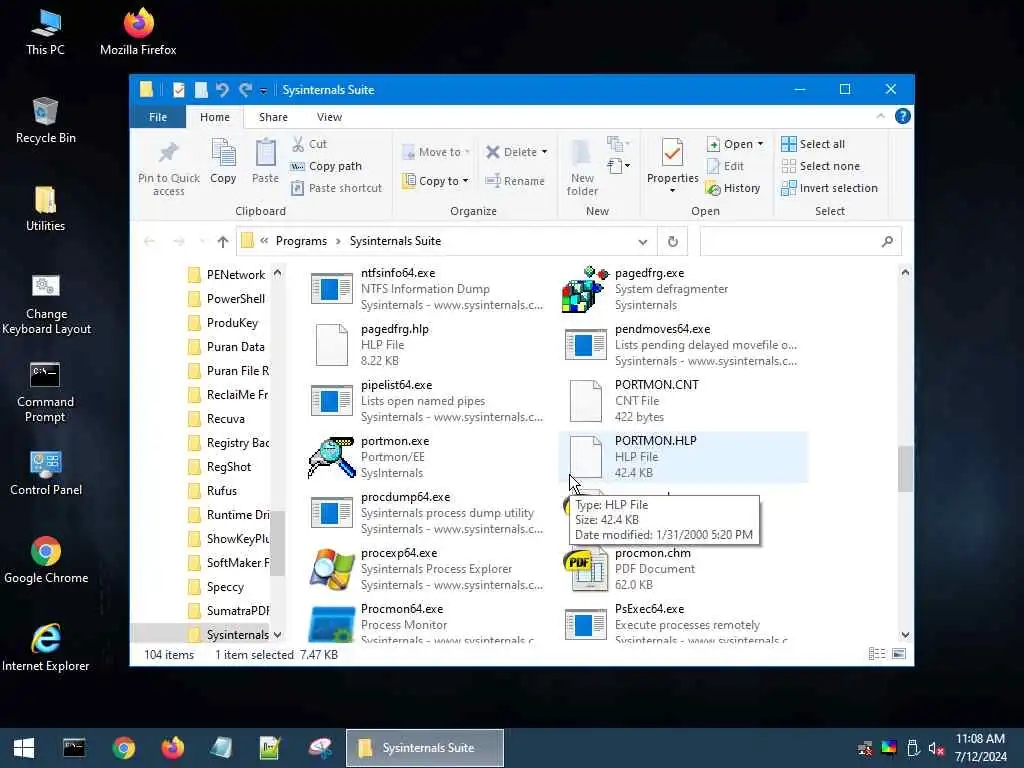Select the Rufus folder in tree
Image resolution: width=1024 pixels, height=768 pixels.
click(221, 490)
